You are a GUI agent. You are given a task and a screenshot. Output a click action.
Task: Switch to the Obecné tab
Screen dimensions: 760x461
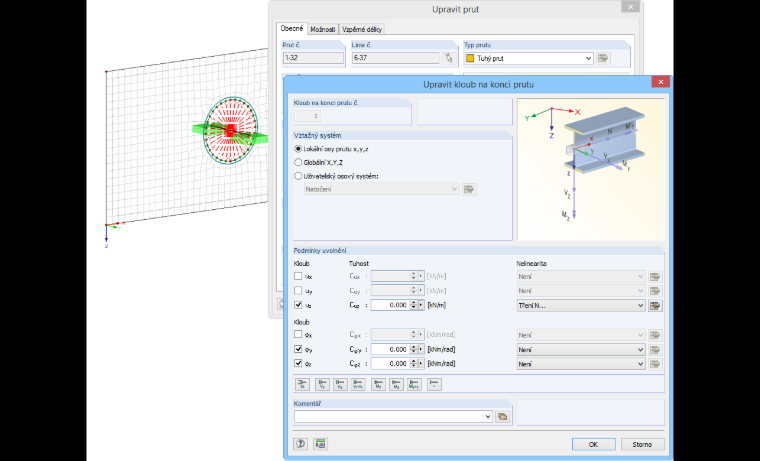click(292, 29)
